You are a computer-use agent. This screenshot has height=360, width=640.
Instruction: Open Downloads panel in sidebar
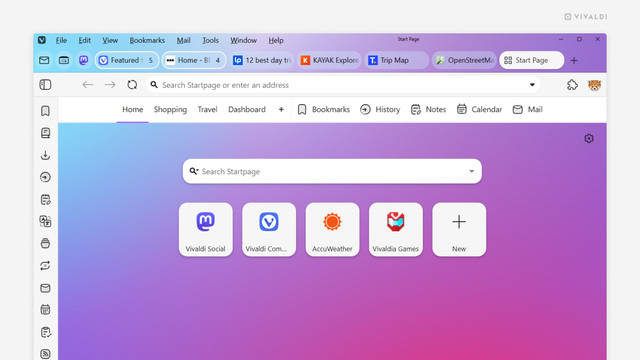pyautogui.click(x=45, y=155)
